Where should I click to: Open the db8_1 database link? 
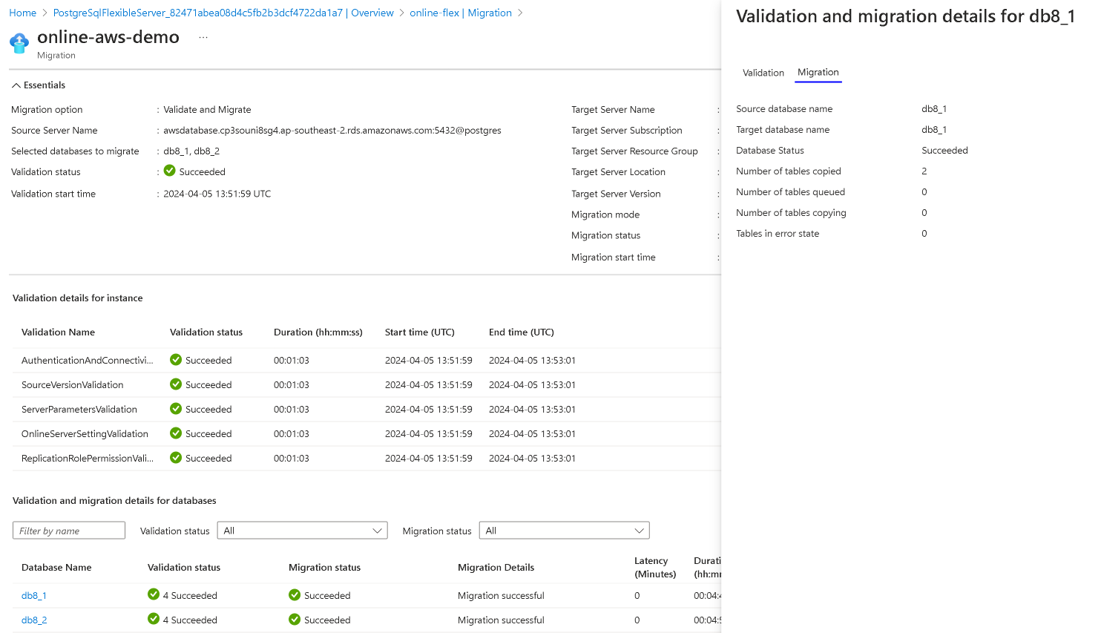34,596
